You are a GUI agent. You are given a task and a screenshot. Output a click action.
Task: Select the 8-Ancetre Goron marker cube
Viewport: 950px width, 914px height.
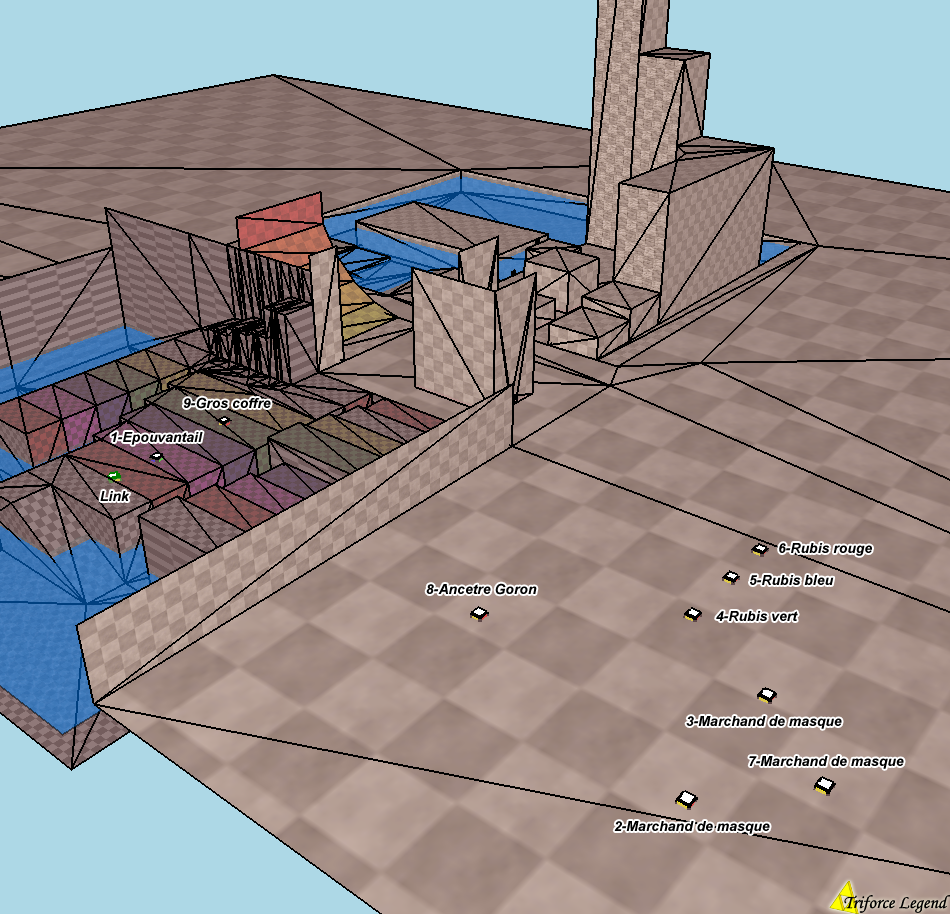(479, 614)
